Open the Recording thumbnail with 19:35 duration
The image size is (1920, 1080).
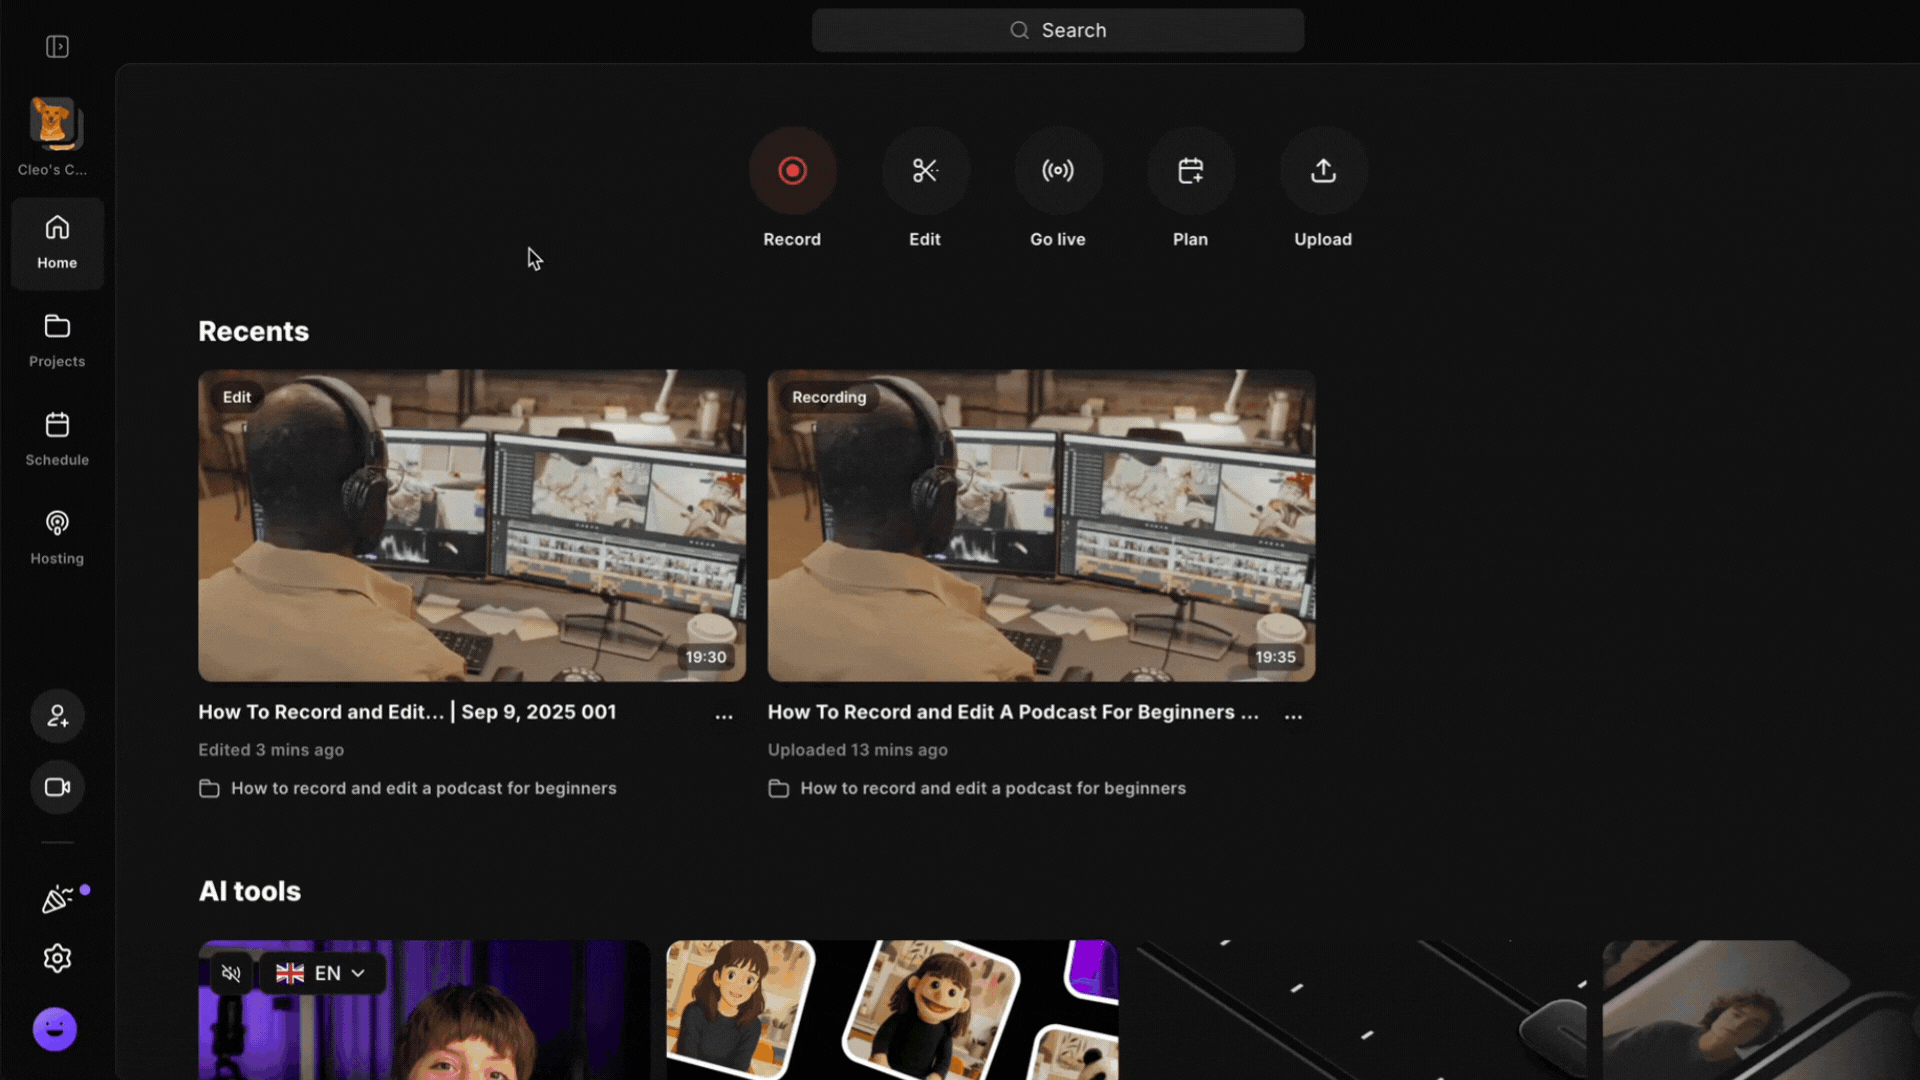[1041, 526]
